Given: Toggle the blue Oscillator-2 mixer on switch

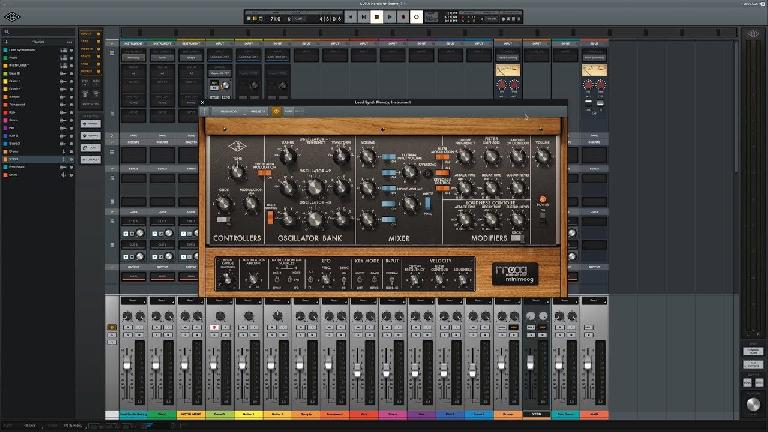Looking at the screenshot, I should (389, 189).
